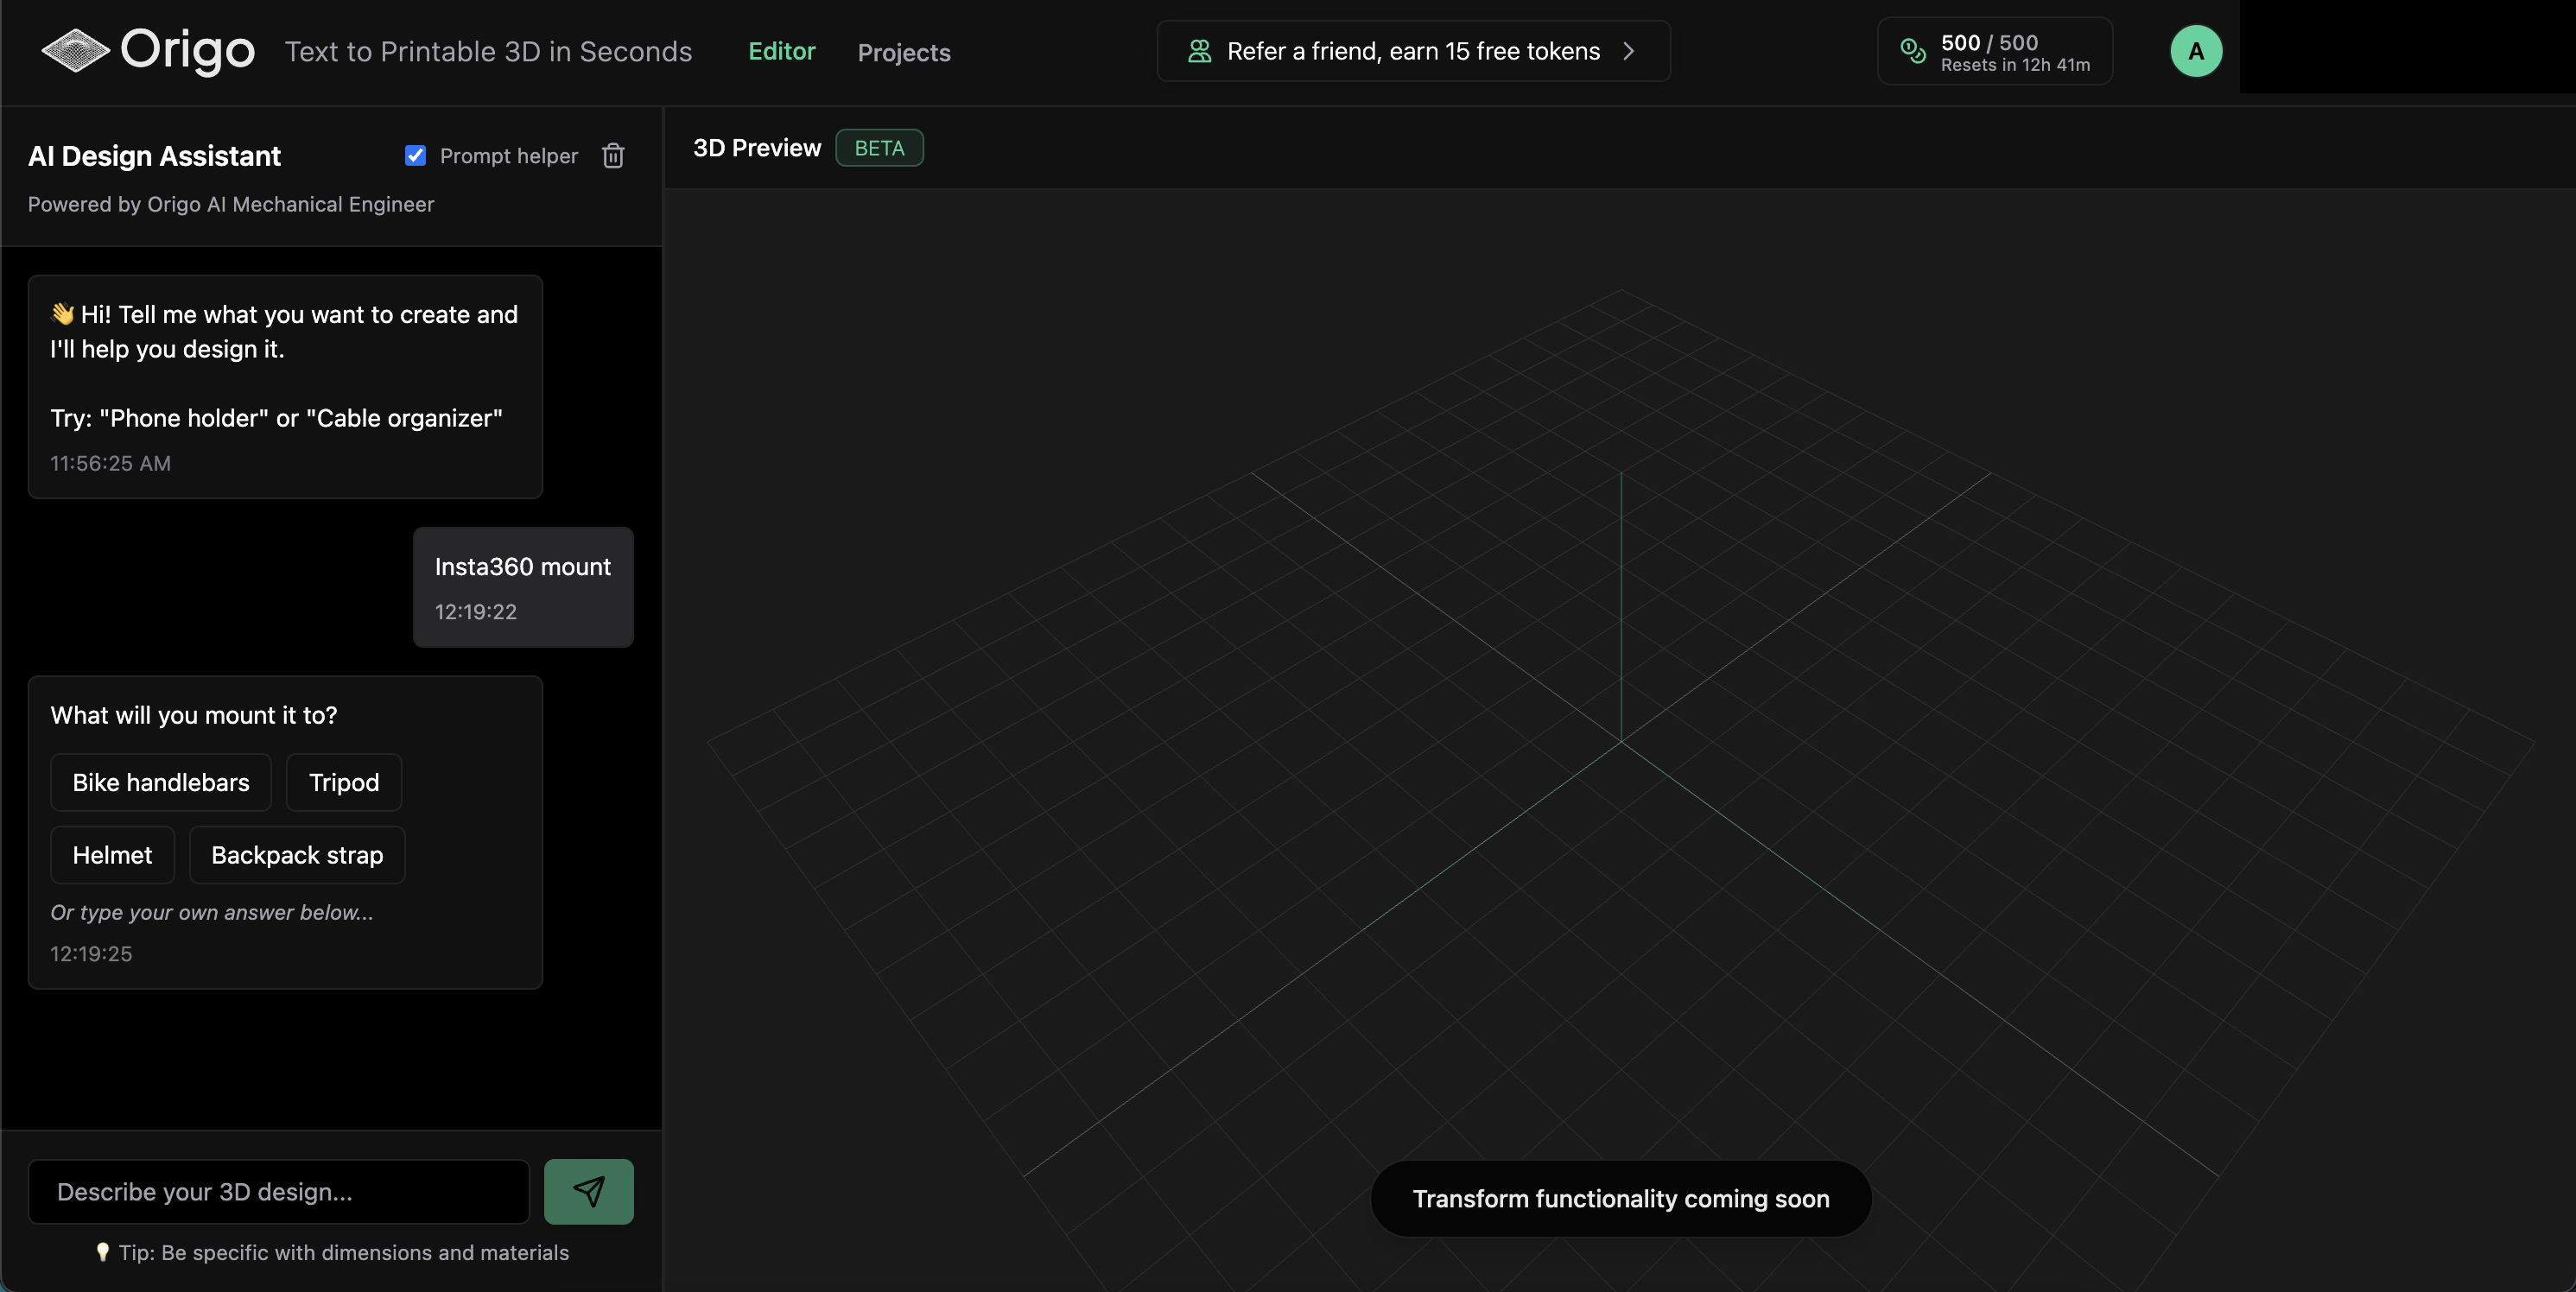Click the referral person icon
Viewport: 2576px width, 1292px height.
click(x=1199, y=52)
